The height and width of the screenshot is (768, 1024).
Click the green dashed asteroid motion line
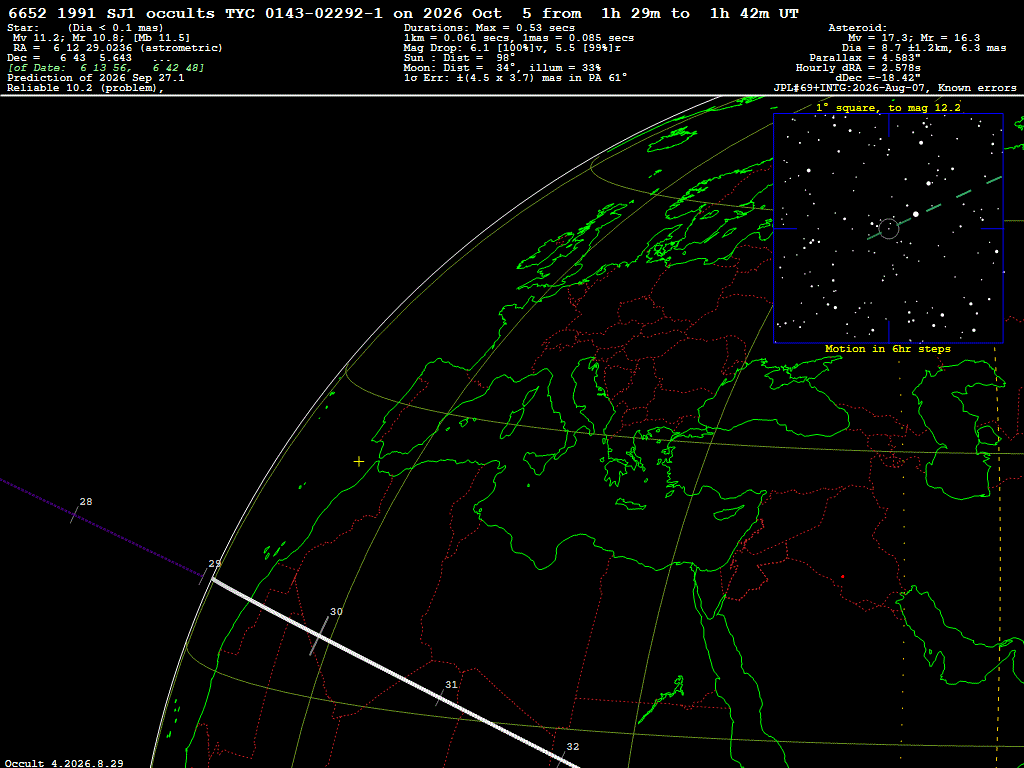click(935, 208)
